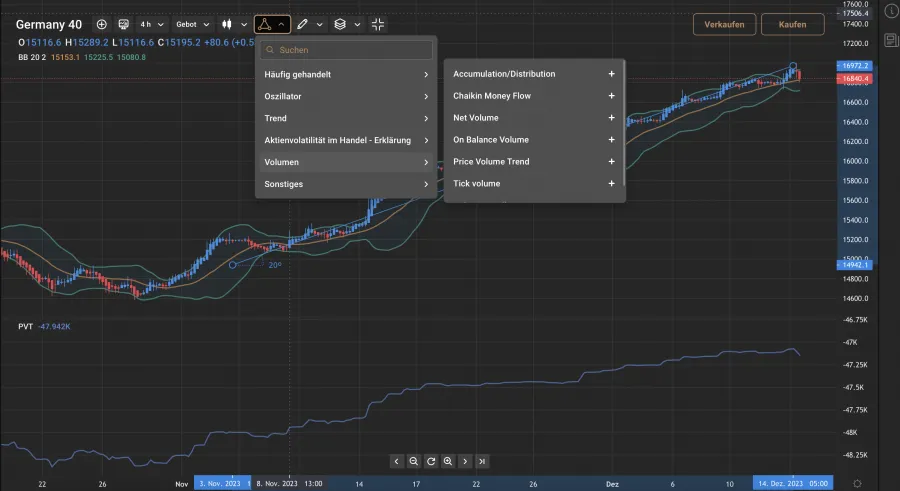Image resolution: width=900 pixels, height=491 pixels.
Task: Open the Gebot price type dropdown
Action: click(x=192, y=24)
